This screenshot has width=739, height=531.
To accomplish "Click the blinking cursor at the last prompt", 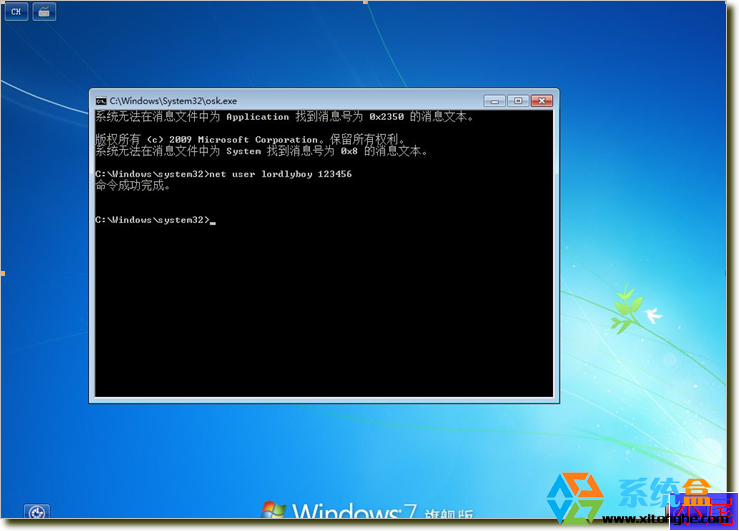I will [x=213, y=220].
